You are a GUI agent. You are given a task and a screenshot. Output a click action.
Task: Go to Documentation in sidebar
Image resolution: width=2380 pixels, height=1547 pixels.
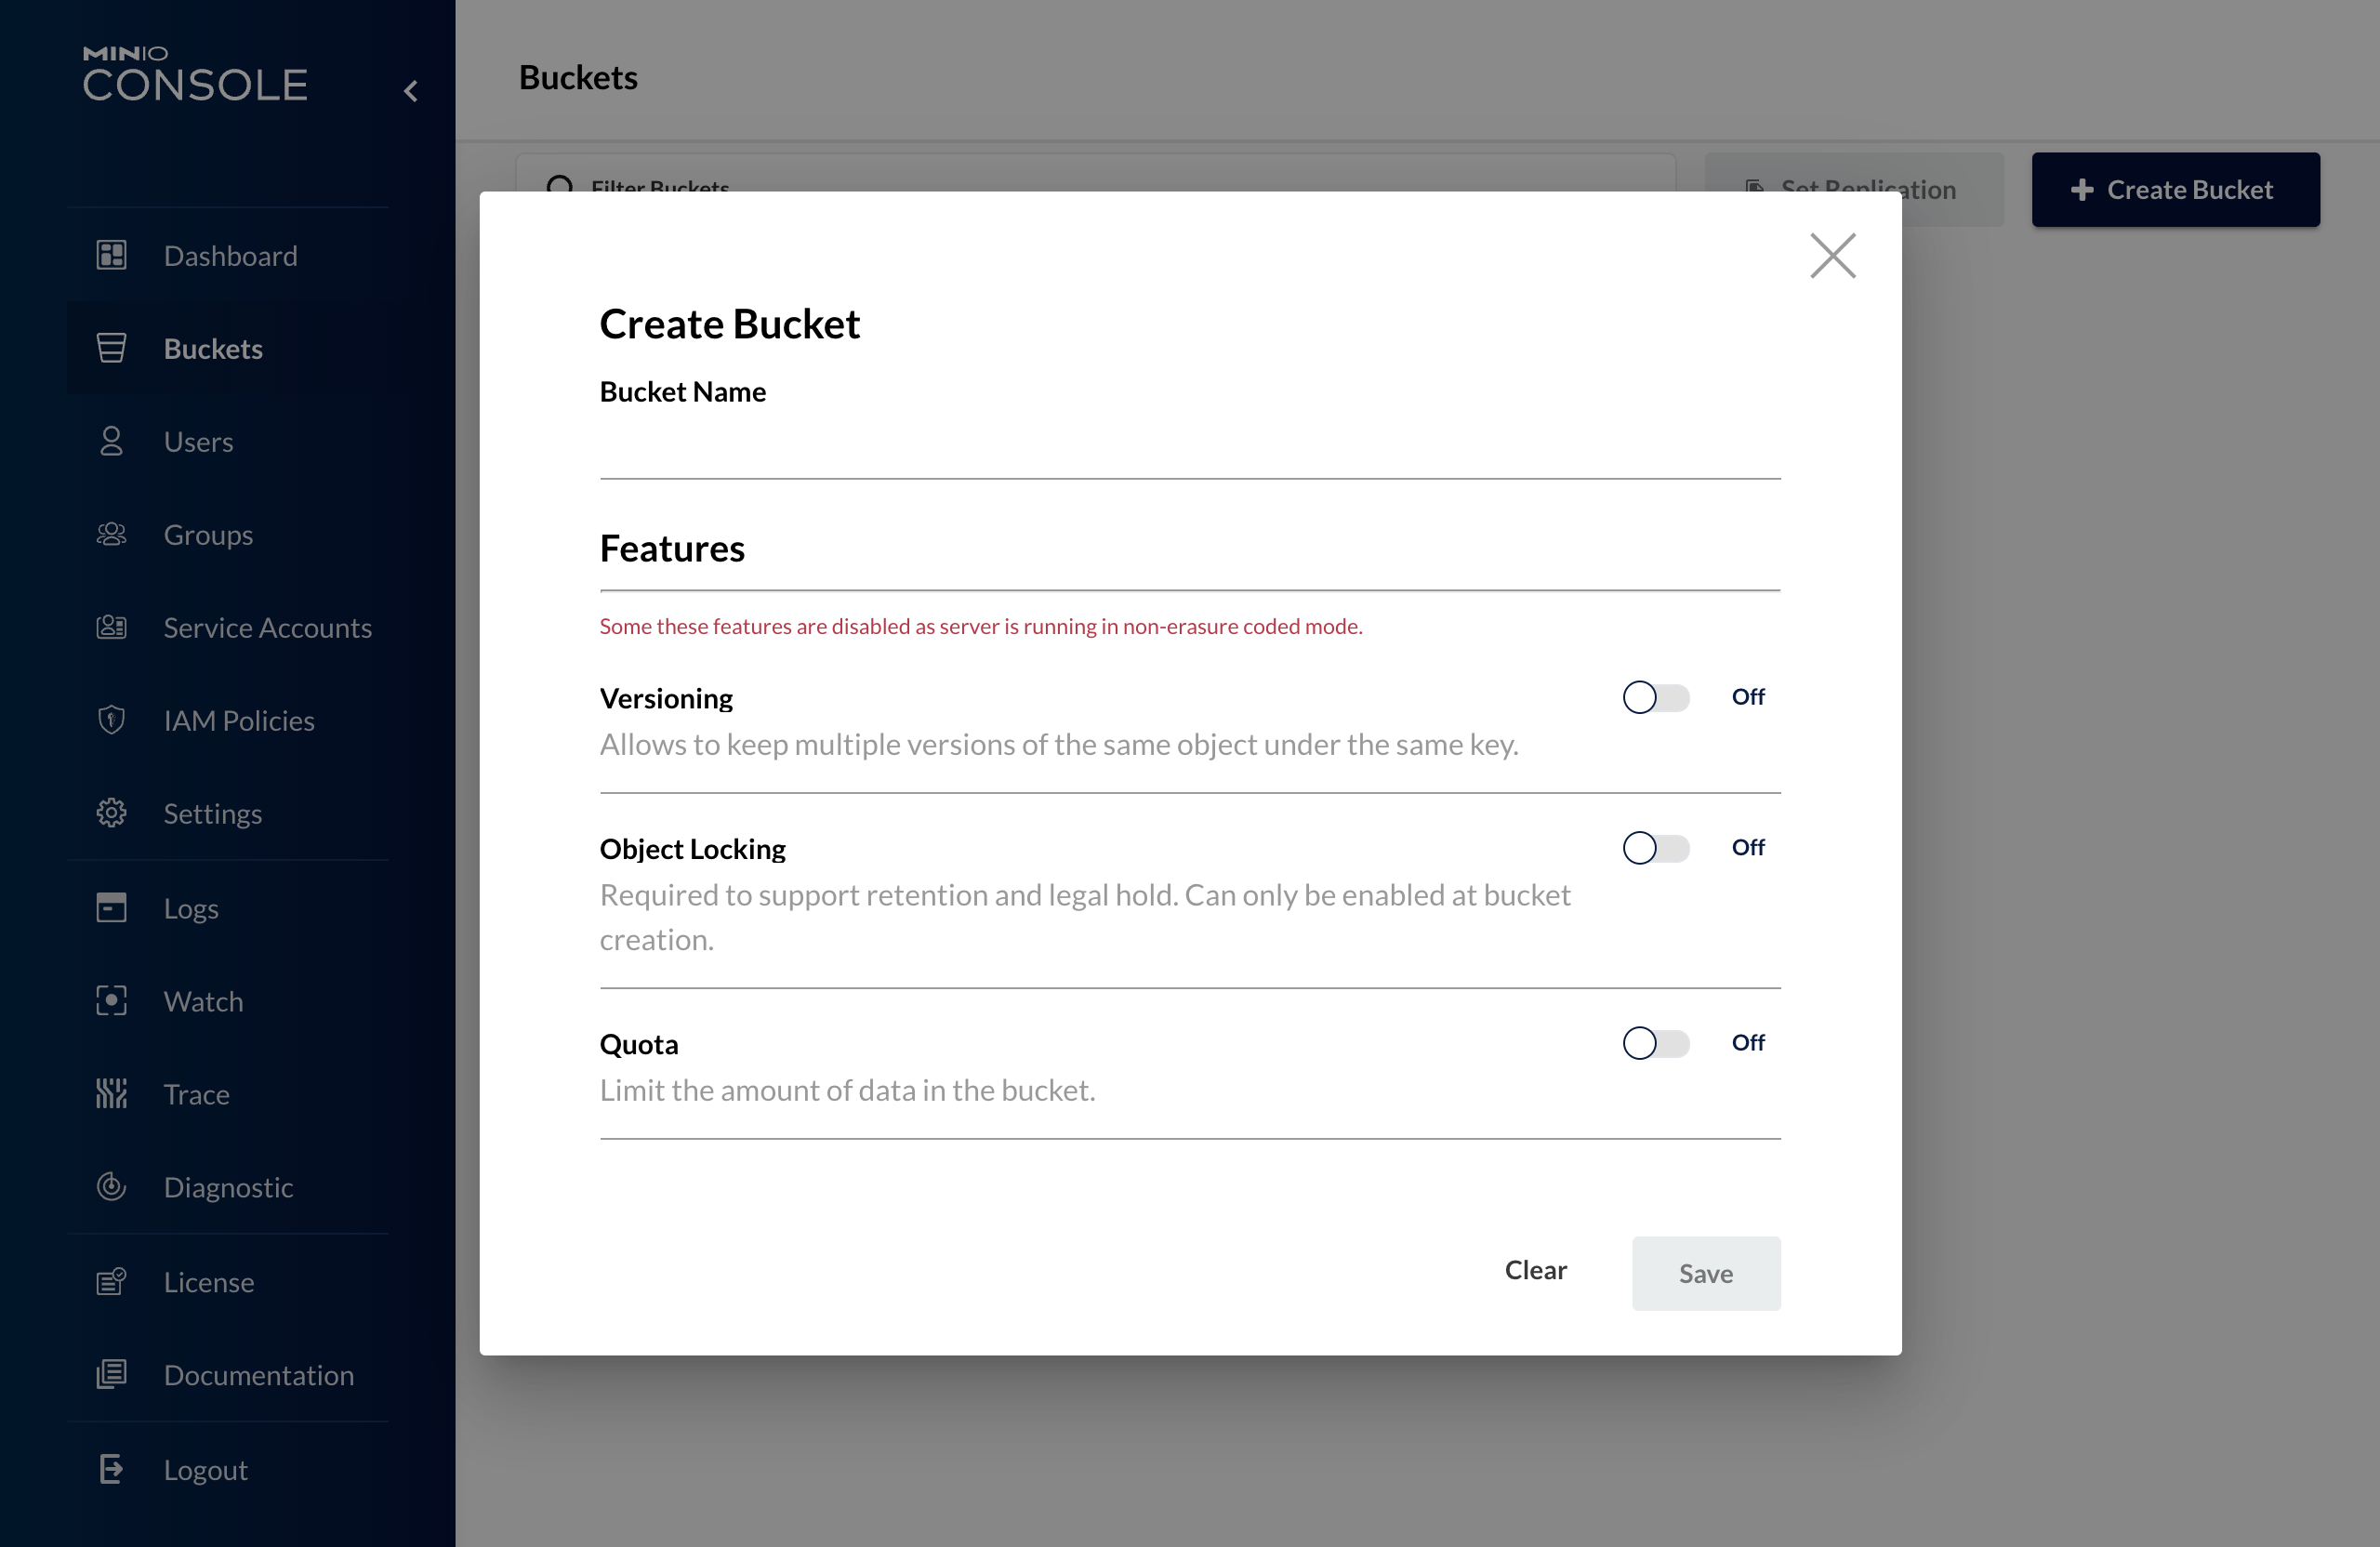pos(258,1375)
